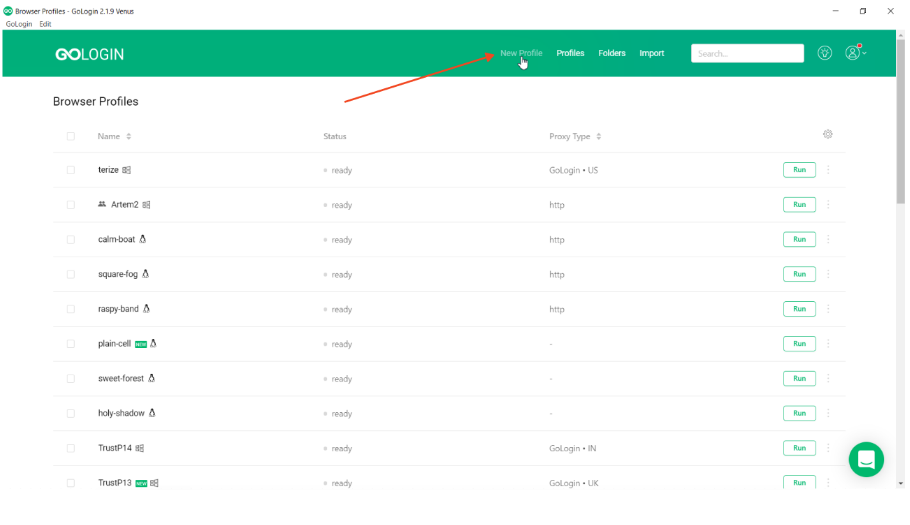Sort profiles by Name column arrows

click(129, 136)
